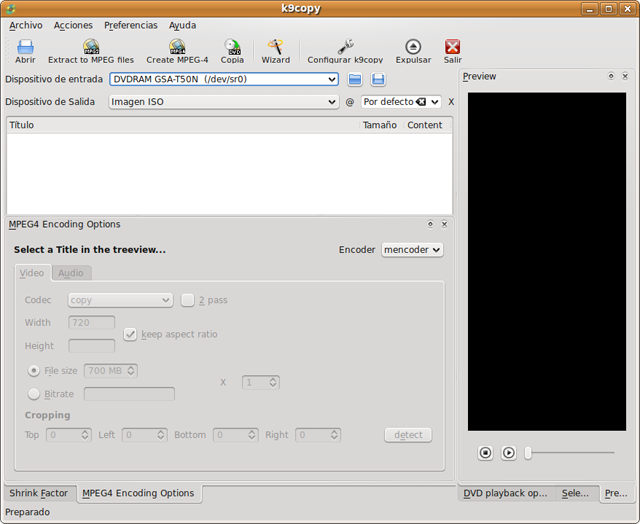Toggle keep aspect ratio checkbox
The width and height of the screenshot is (640, 524).
tap(130, 334)
